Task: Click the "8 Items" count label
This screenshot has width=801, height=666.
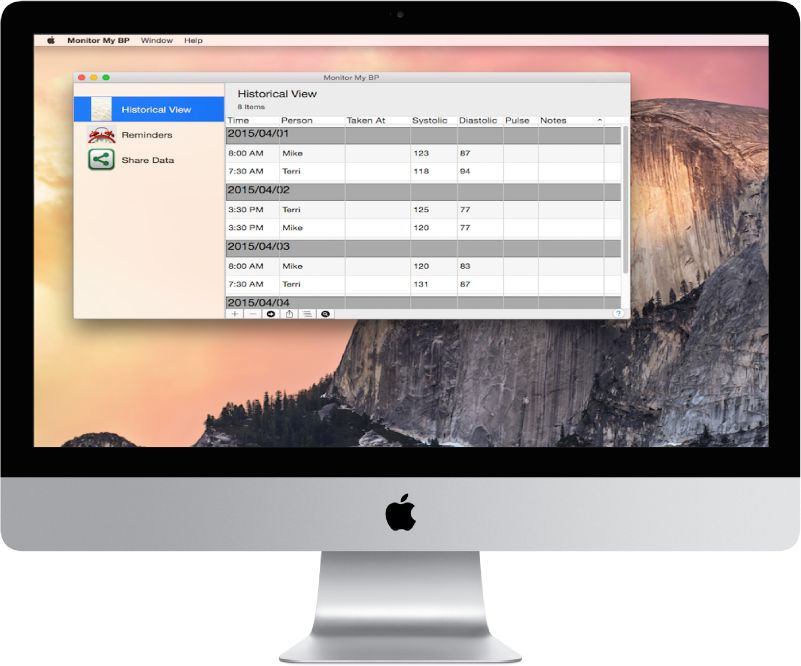Action: (251, 107)
